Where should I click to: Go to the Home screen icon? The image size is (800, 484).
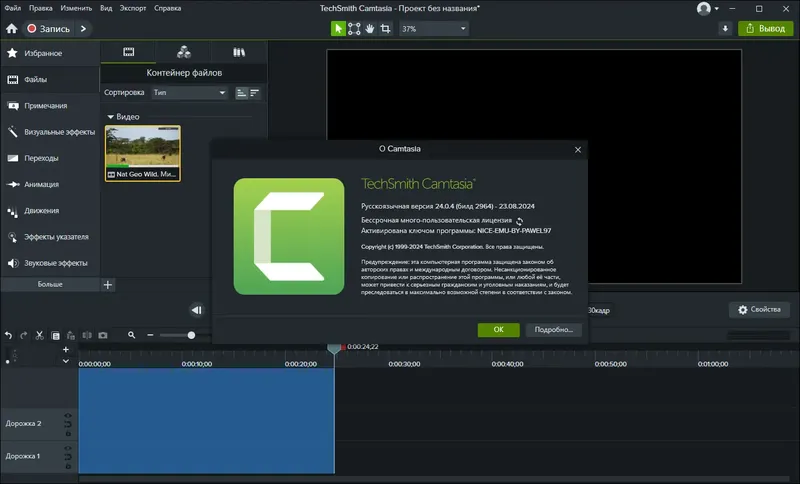12,29
